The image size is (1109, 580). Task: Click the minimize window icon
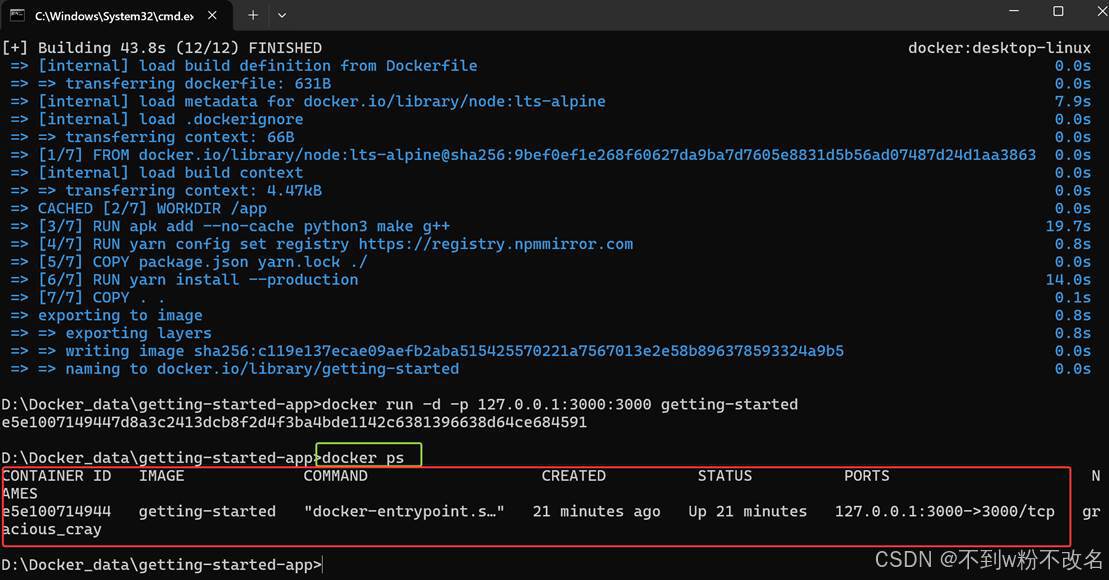pos(1013,11)
